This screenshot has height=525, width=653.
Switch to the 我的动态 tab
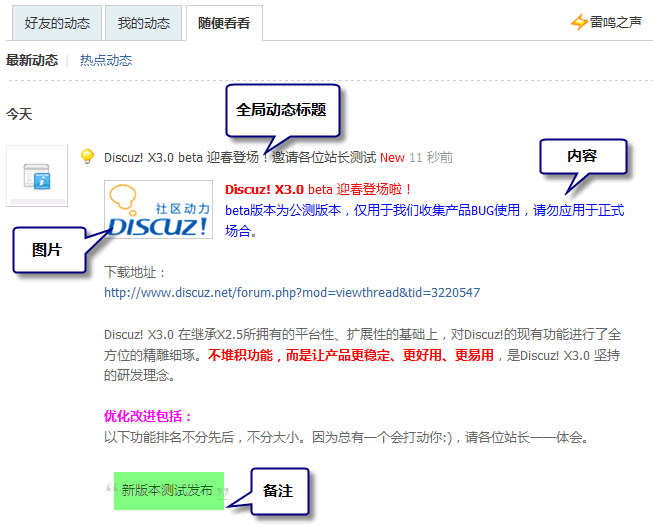click(144, 22)
